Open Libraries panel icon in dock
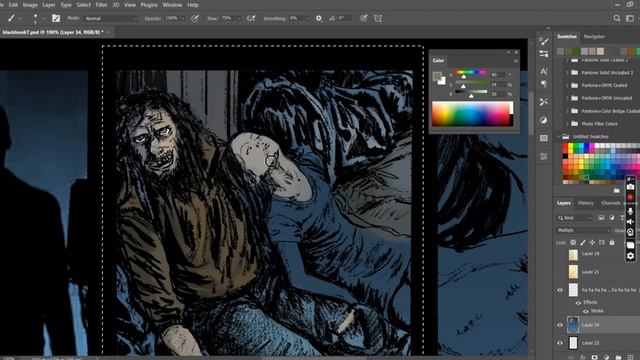This screenshot has height=360, width=640. point(544,138)
